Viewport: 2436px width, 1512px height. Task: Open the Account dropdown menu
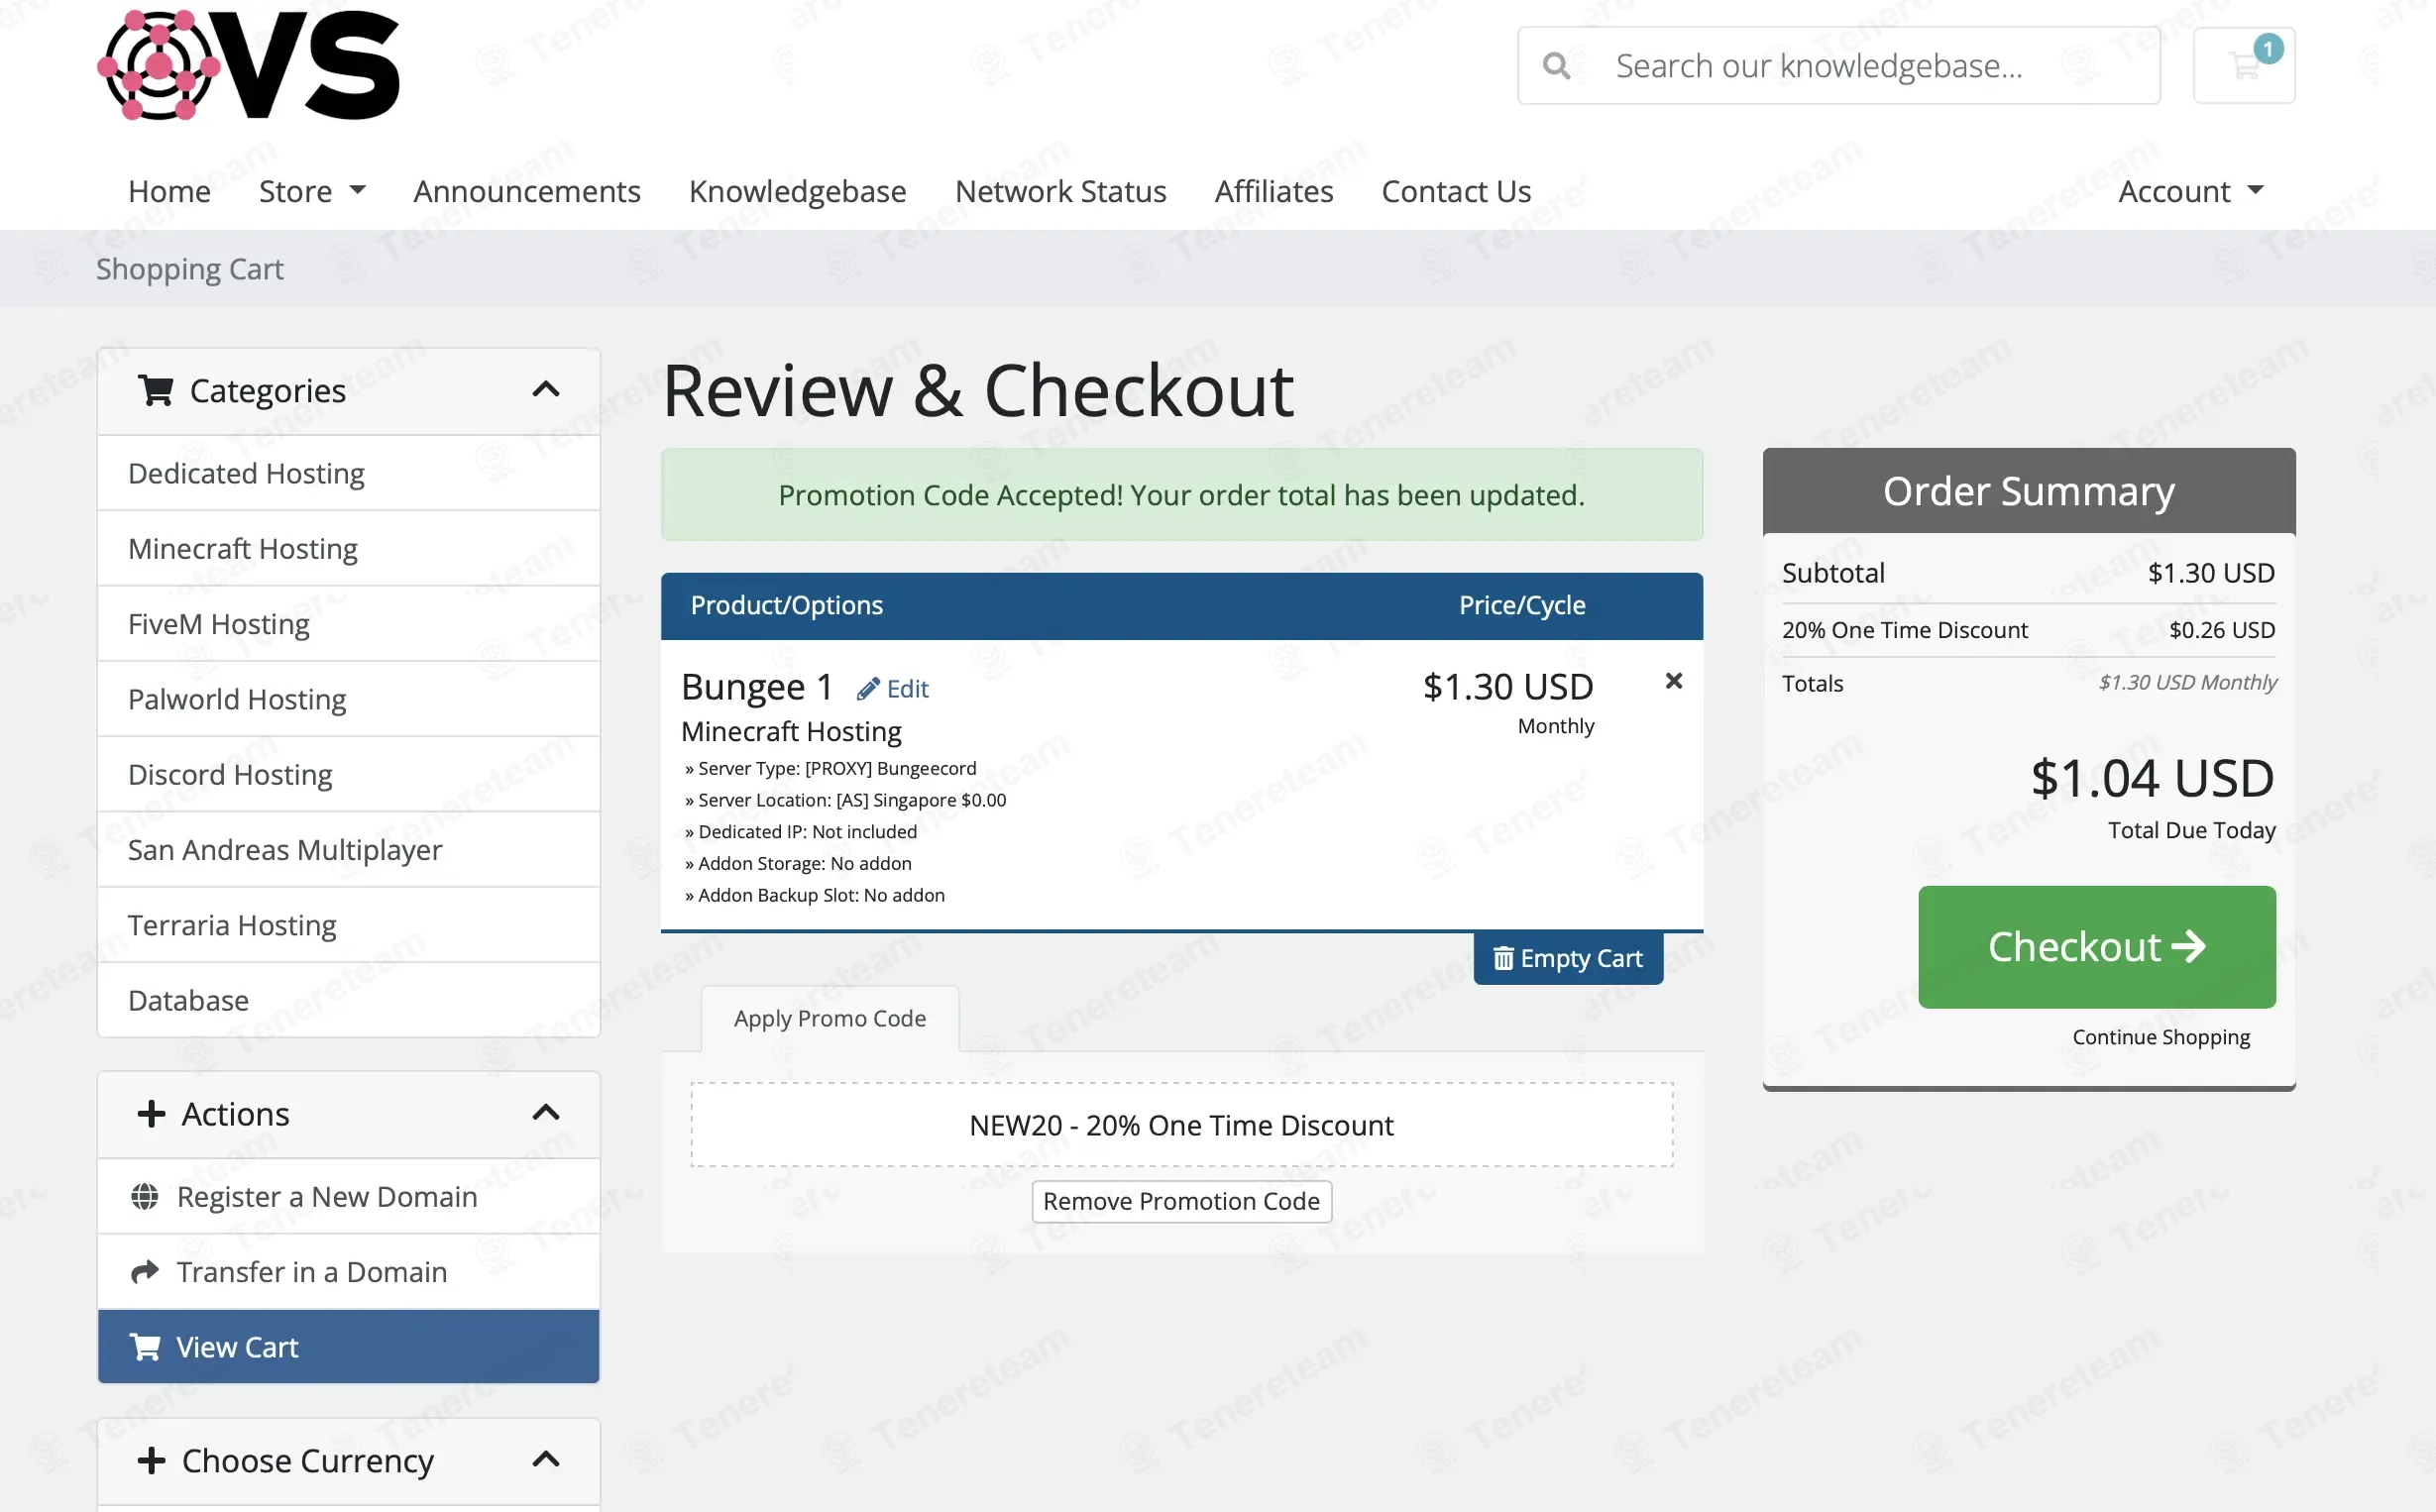click(2190, 190)
